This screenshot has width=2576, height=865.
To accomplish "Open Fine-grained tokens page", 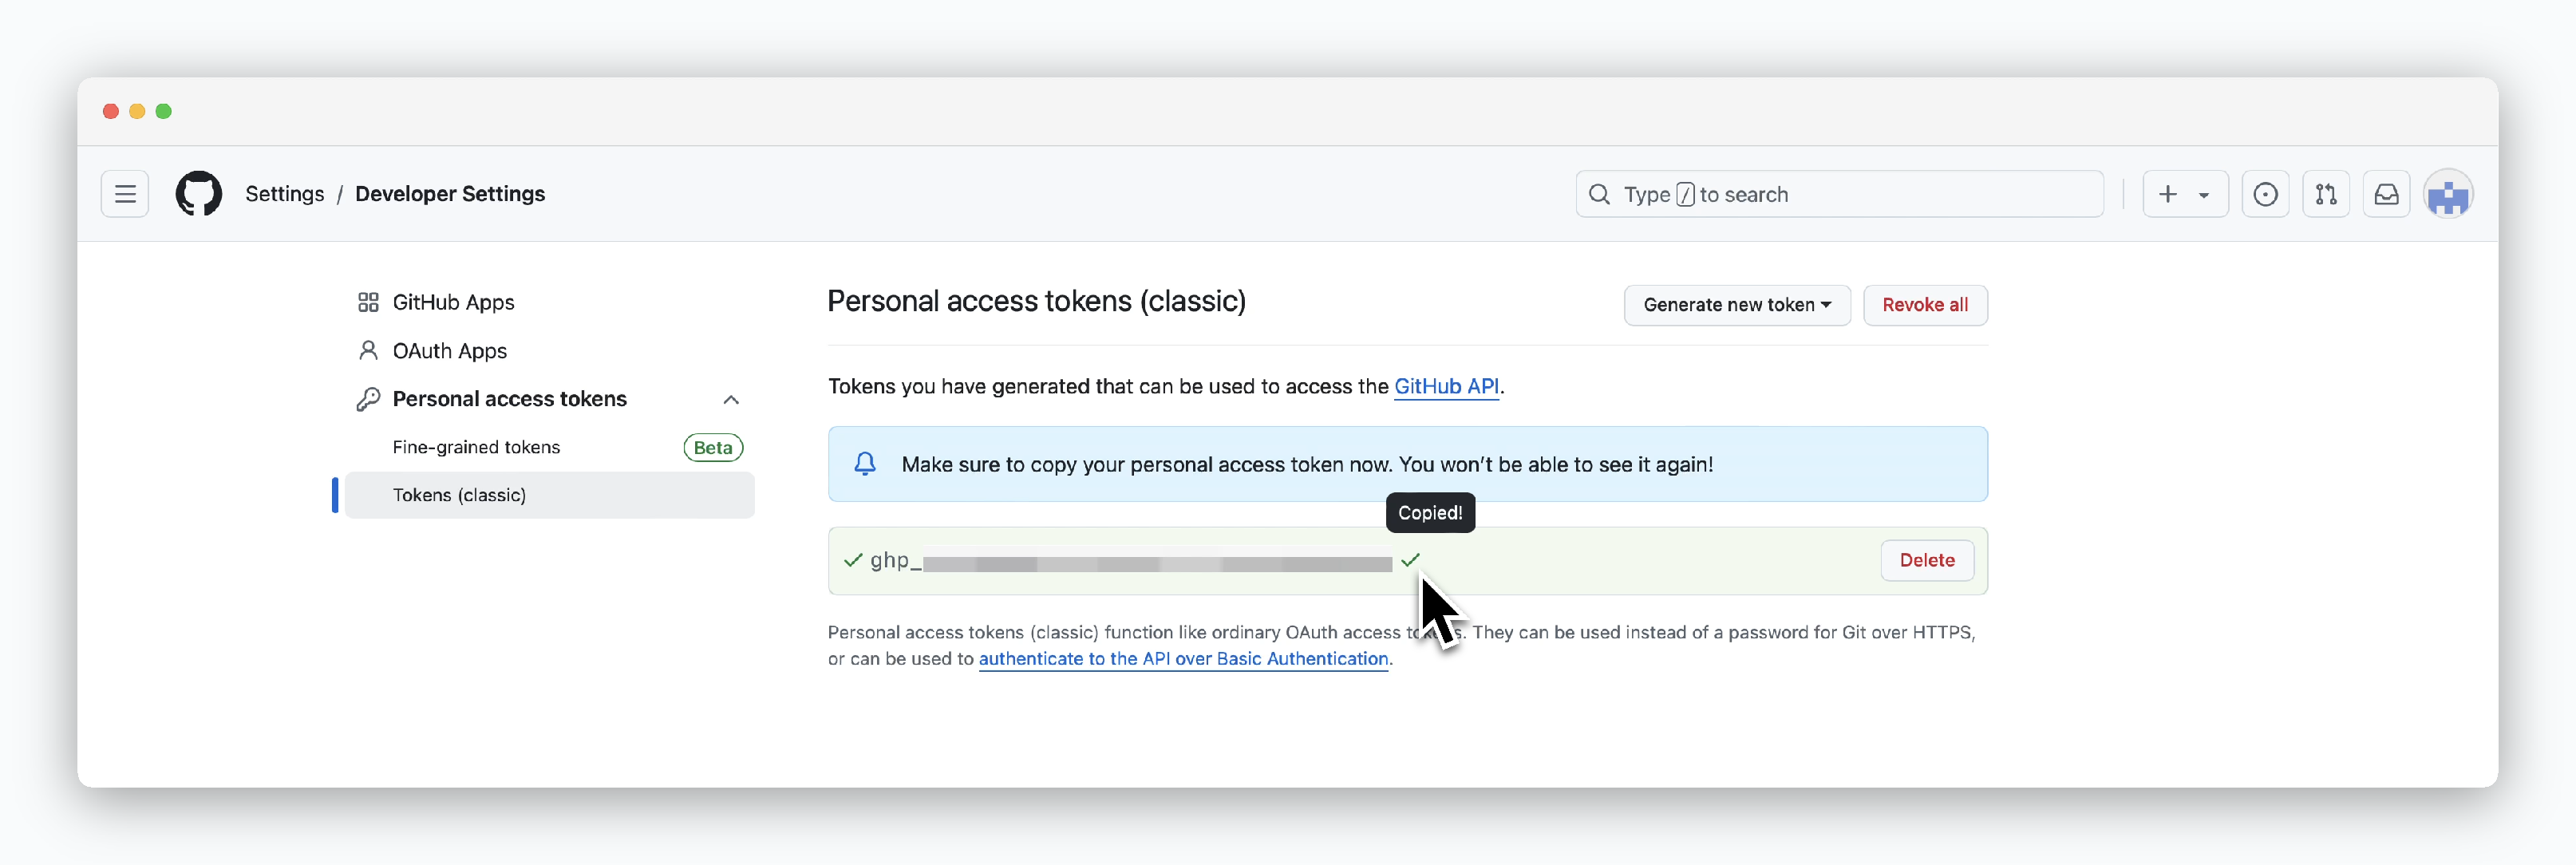I will click(476, 447).
